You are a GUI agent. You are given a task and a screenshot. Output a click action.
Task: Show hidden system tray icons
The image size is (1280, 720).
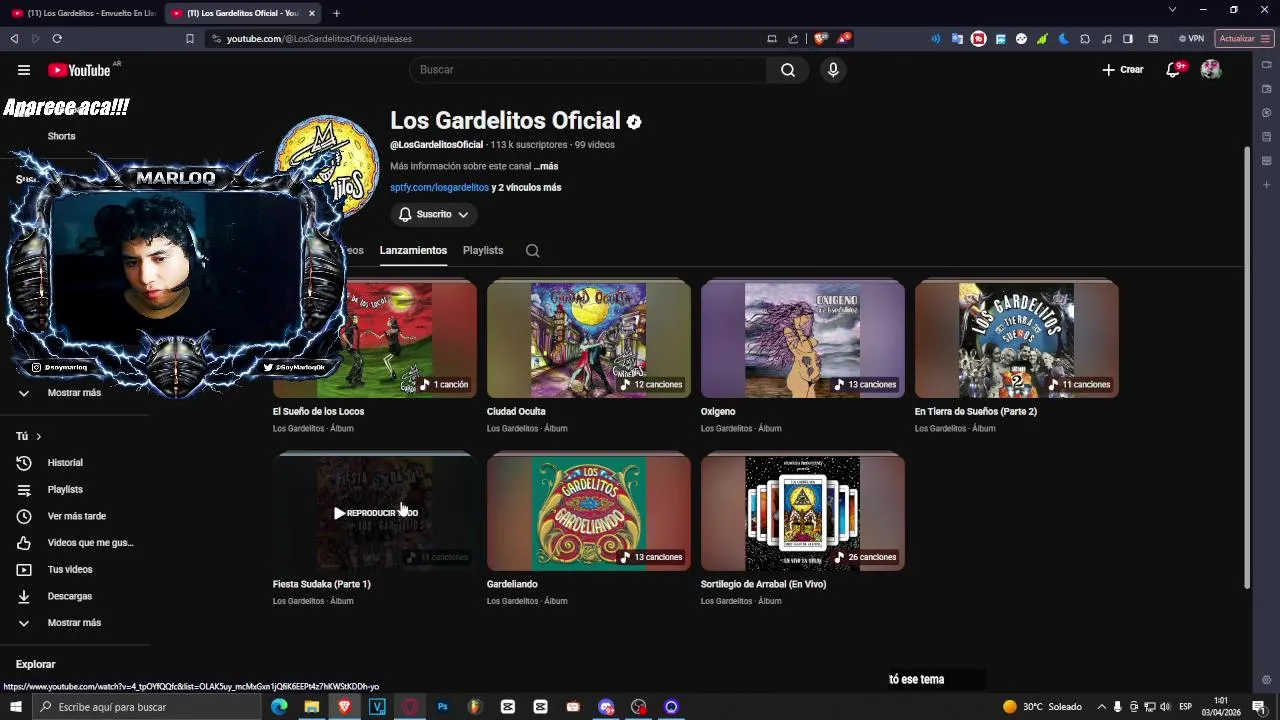click(x=1101, y=707)
